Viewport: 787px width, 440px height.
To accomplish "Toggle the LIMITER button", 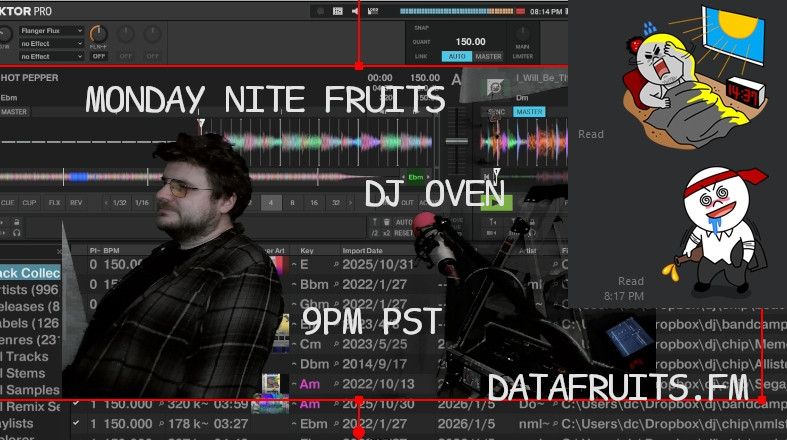I will point(522,56).
